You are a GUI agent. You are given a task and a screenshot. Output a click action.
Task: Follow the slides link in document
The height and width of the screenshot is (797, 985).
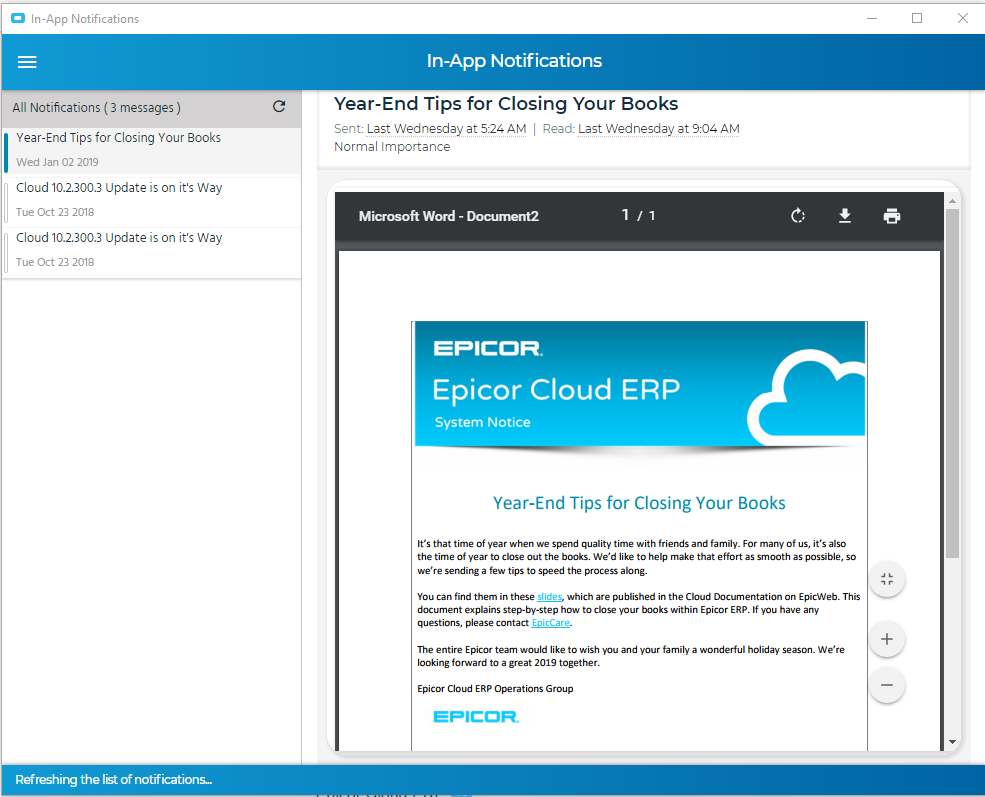pyautogui.click(x=550, y=597)
